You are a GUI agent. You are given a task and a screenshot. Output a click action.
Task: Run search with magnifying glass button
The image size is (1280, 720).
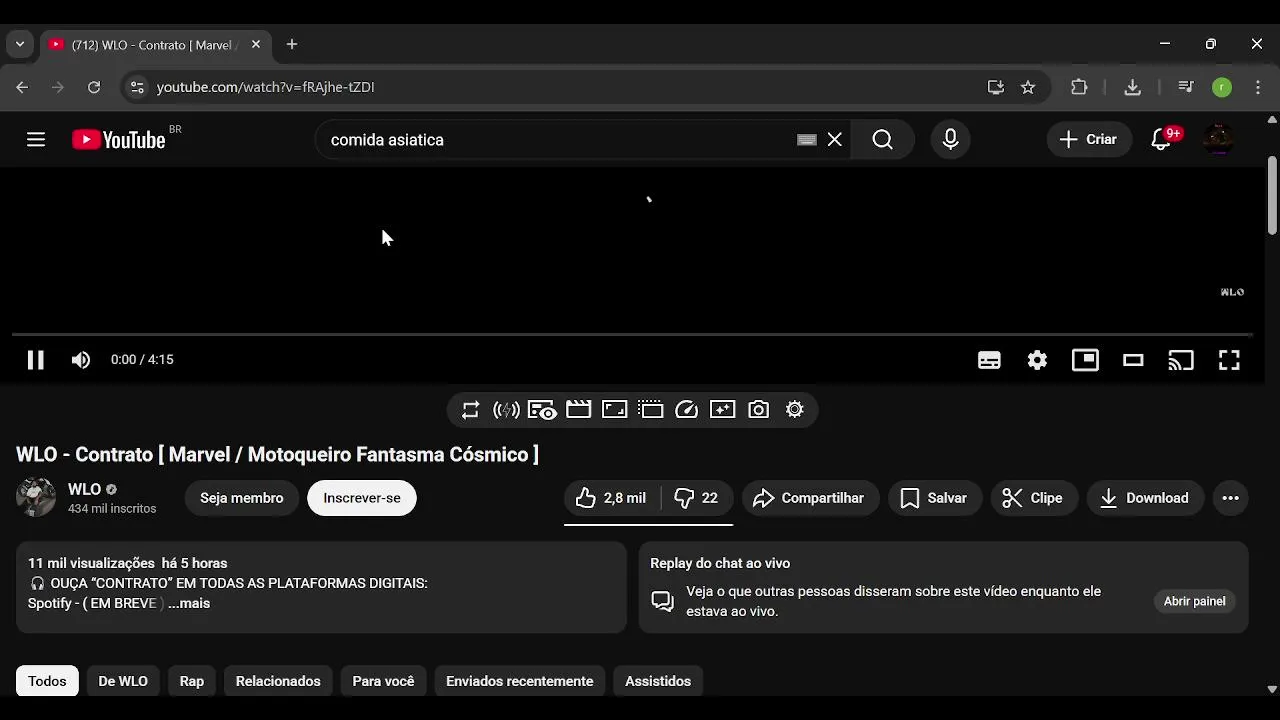pos(883,140)
